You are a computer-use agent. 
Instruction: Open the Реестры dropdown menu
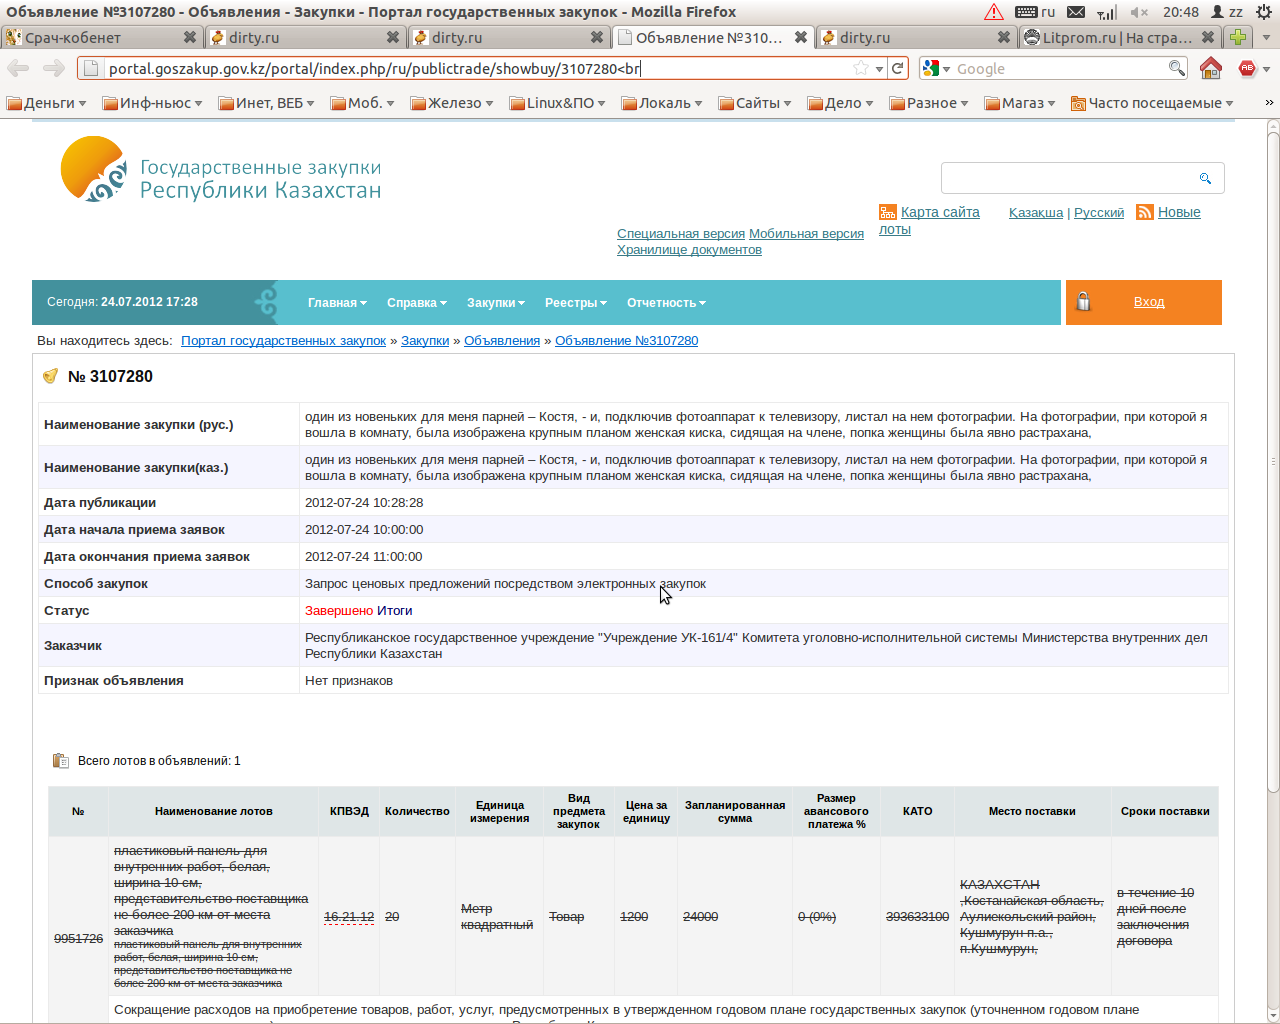point(575,303)
